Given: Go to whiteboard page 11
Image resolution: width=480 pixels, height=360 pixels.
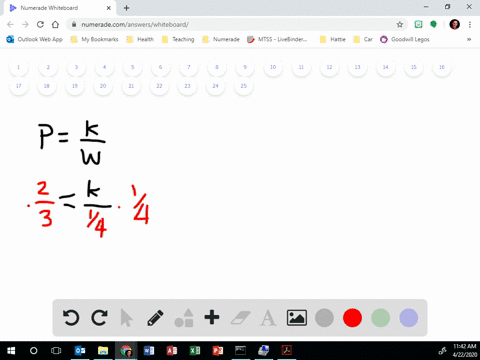Looking at the screenshot, I should coord(301,67).
